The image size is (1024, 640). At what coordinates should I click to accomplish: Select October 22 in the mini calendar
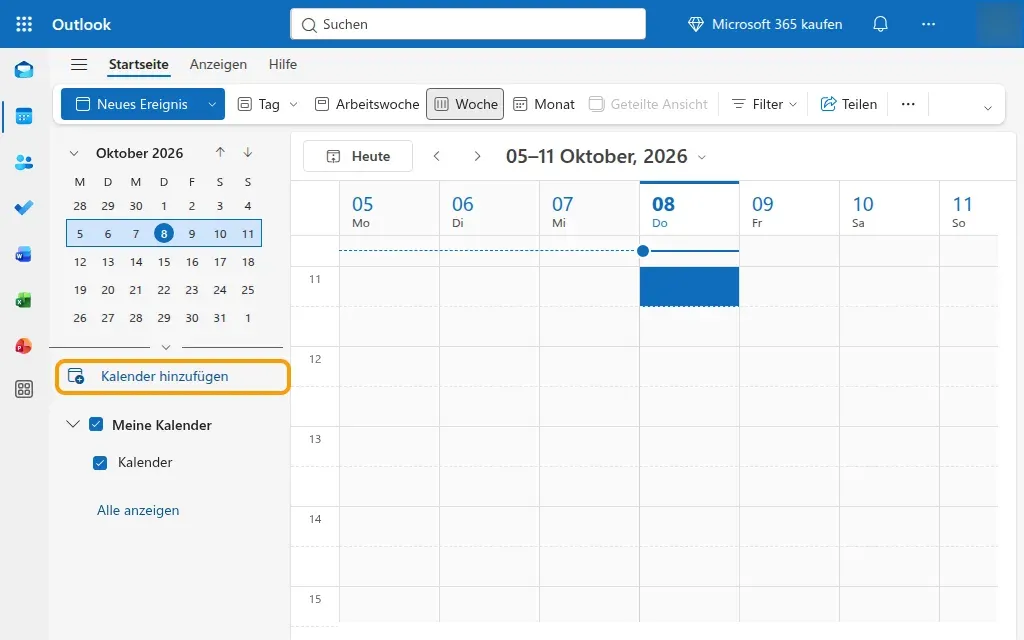tap(164, 290)
